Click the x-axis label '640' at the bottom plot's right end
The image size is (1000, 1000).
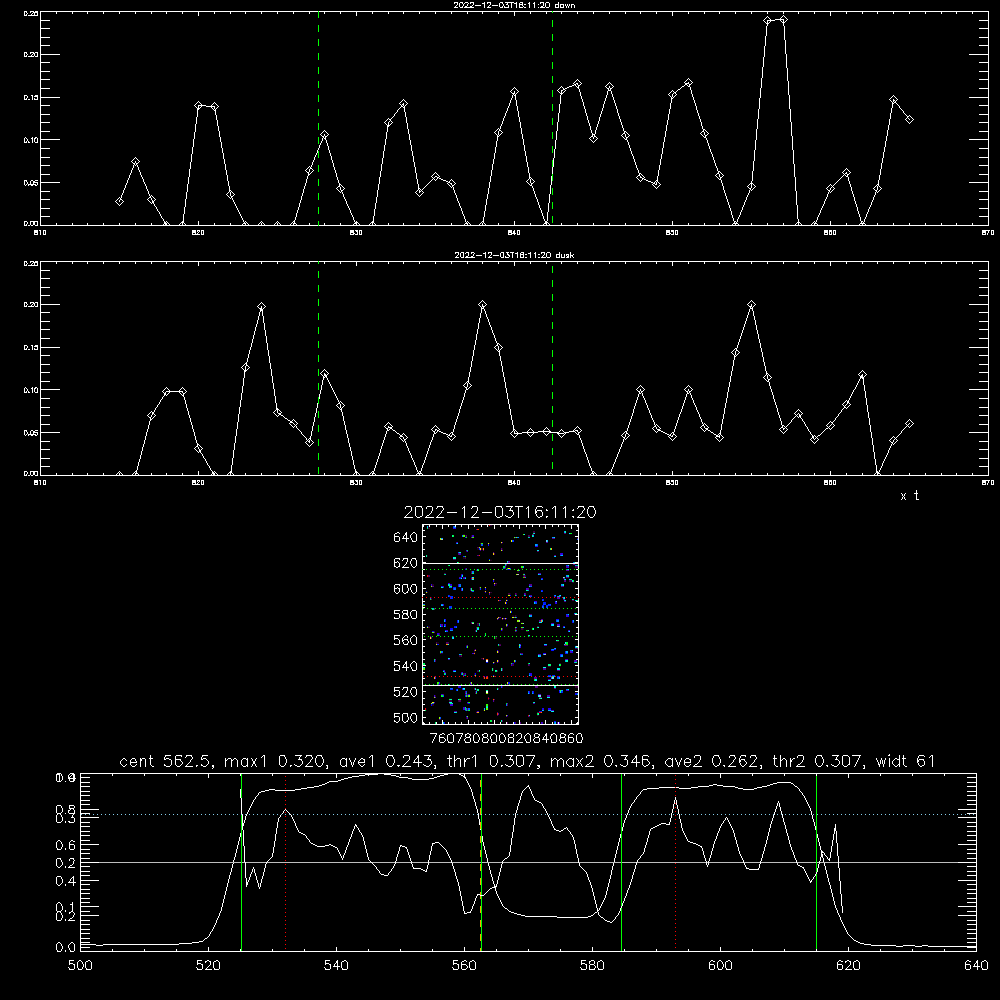click(x=976, y=966)
